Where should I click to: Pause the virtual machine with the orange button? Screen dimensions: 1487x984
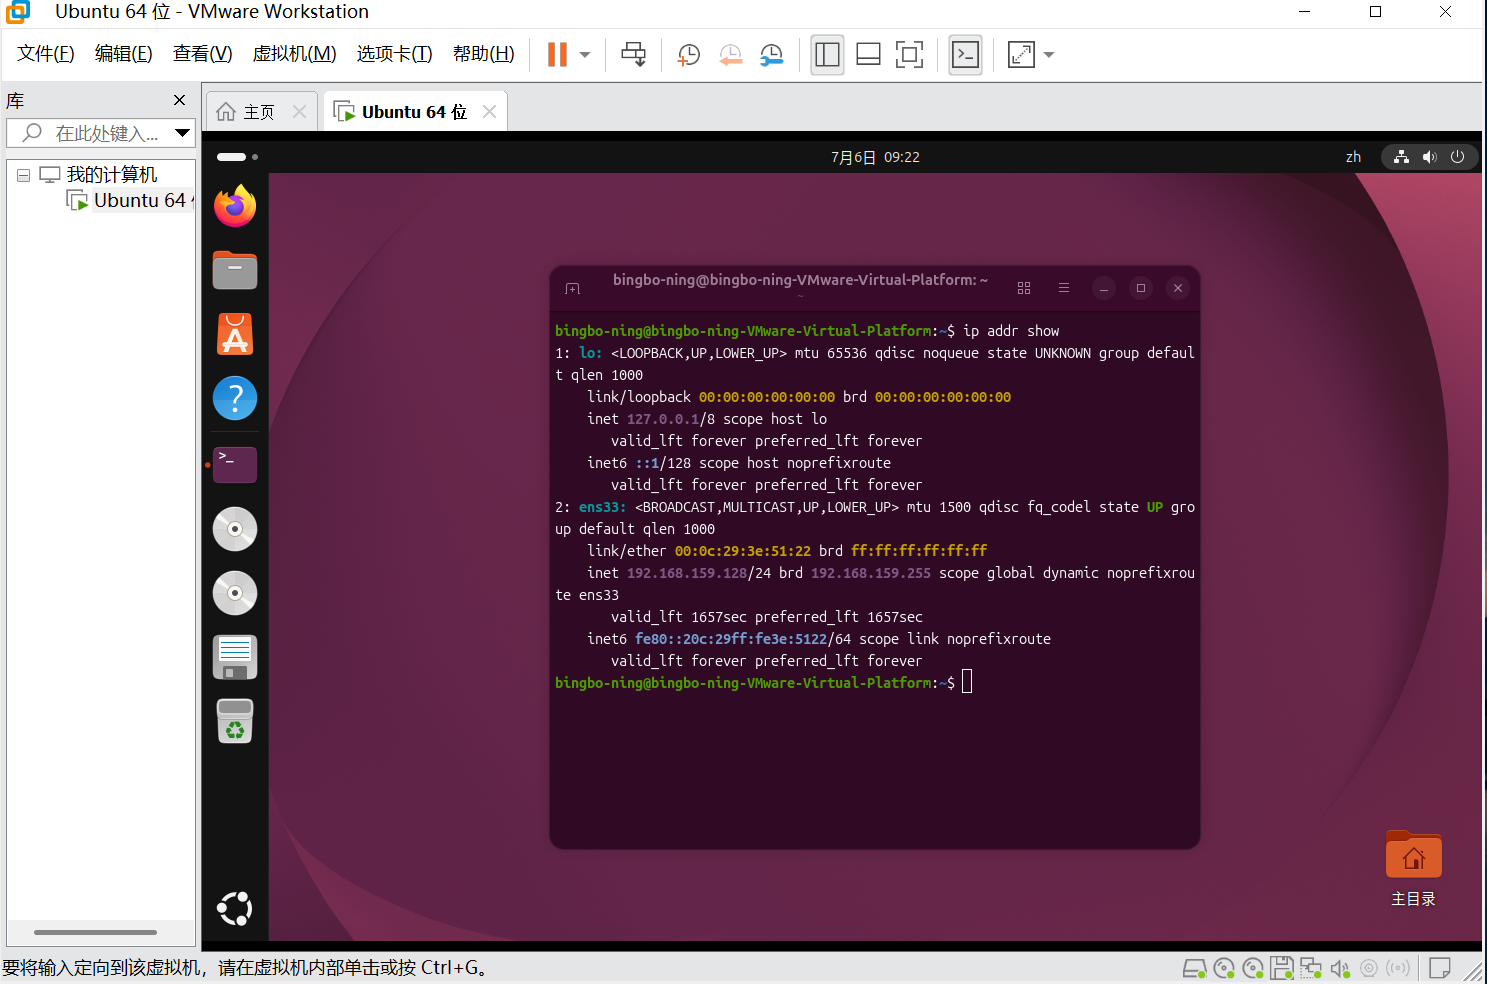(557, 54)
